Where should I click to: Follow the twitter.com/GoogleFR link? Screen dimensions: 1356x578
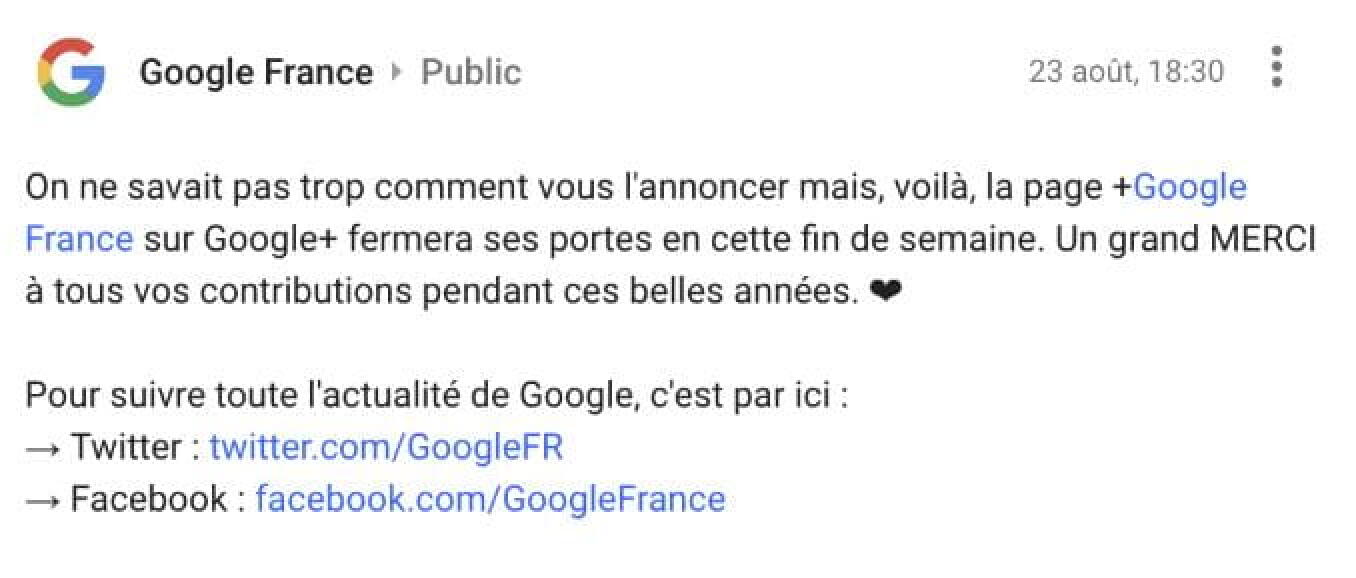pyautogui.click(x=386, y=447)
